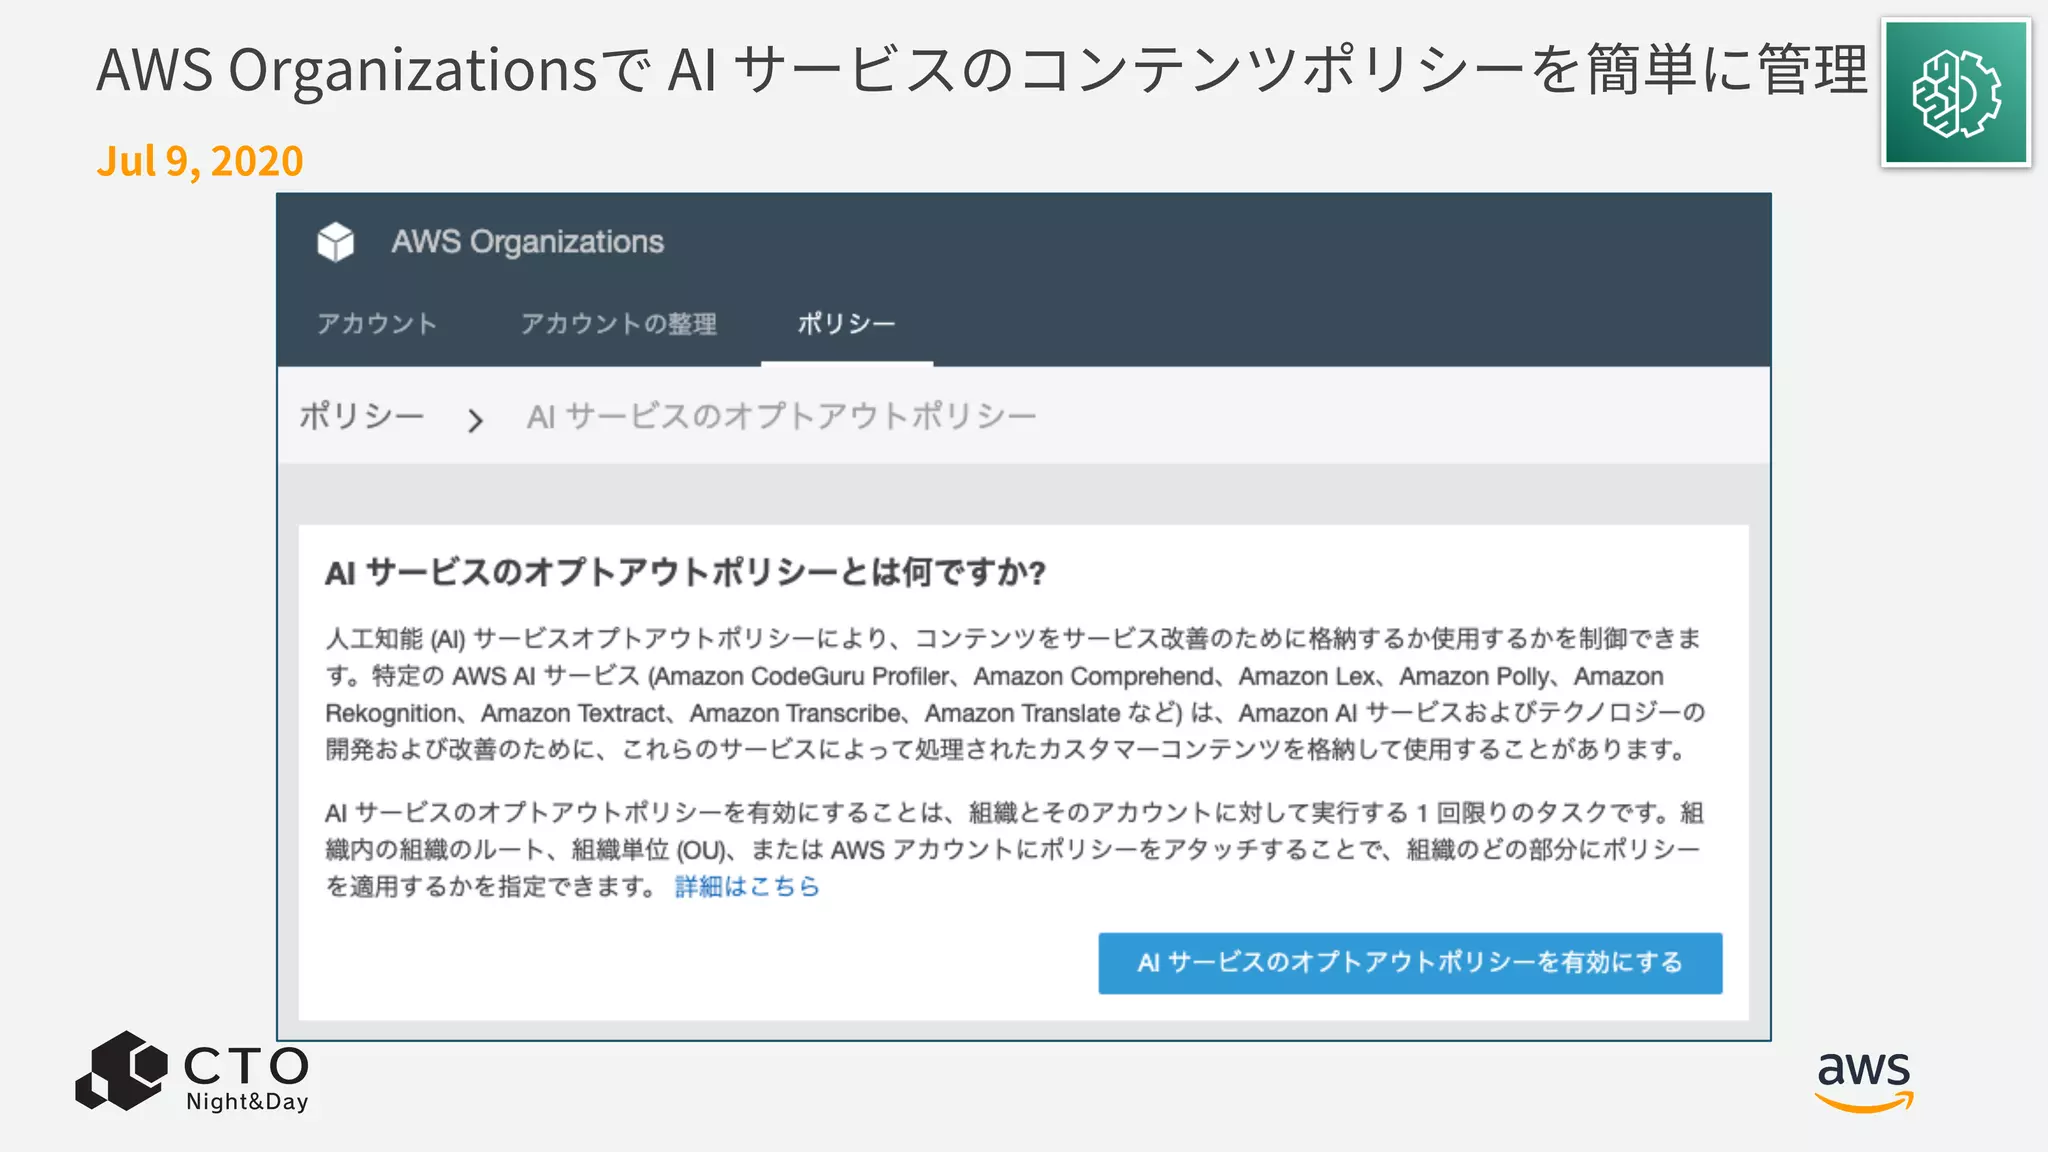This screenshot has height=1152, width=2048.
Task: Click the slide title AWS Organizationsで
Action: 374,71
